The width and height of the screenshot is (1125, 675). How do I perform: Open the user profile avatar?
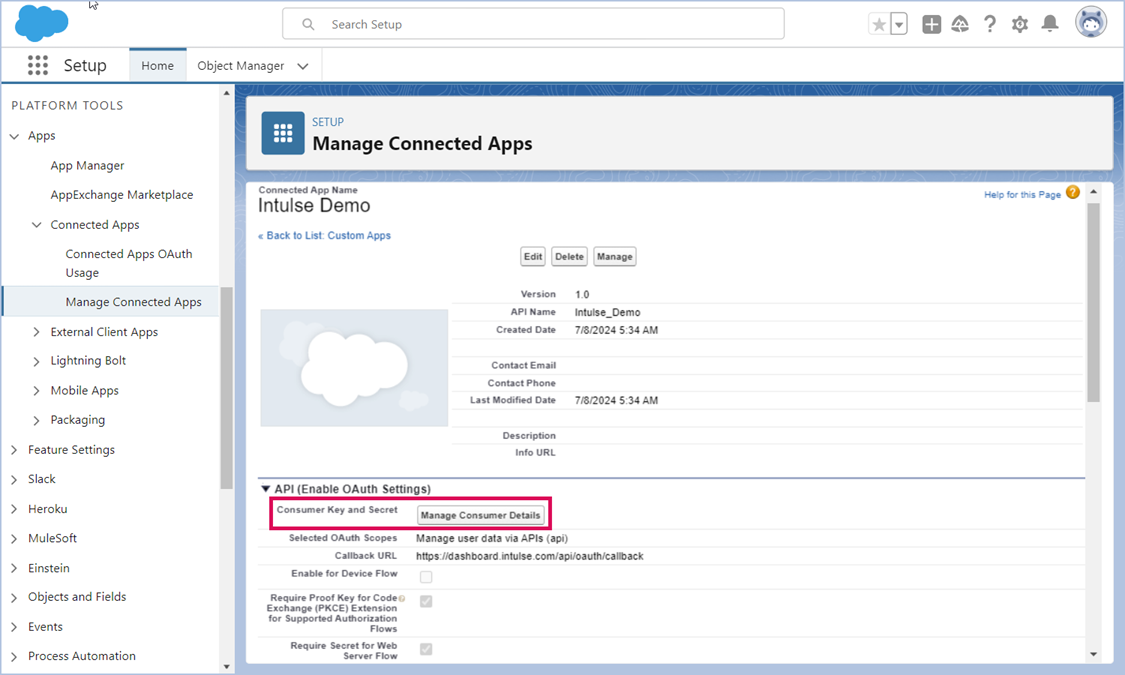tap(1091, 22)
